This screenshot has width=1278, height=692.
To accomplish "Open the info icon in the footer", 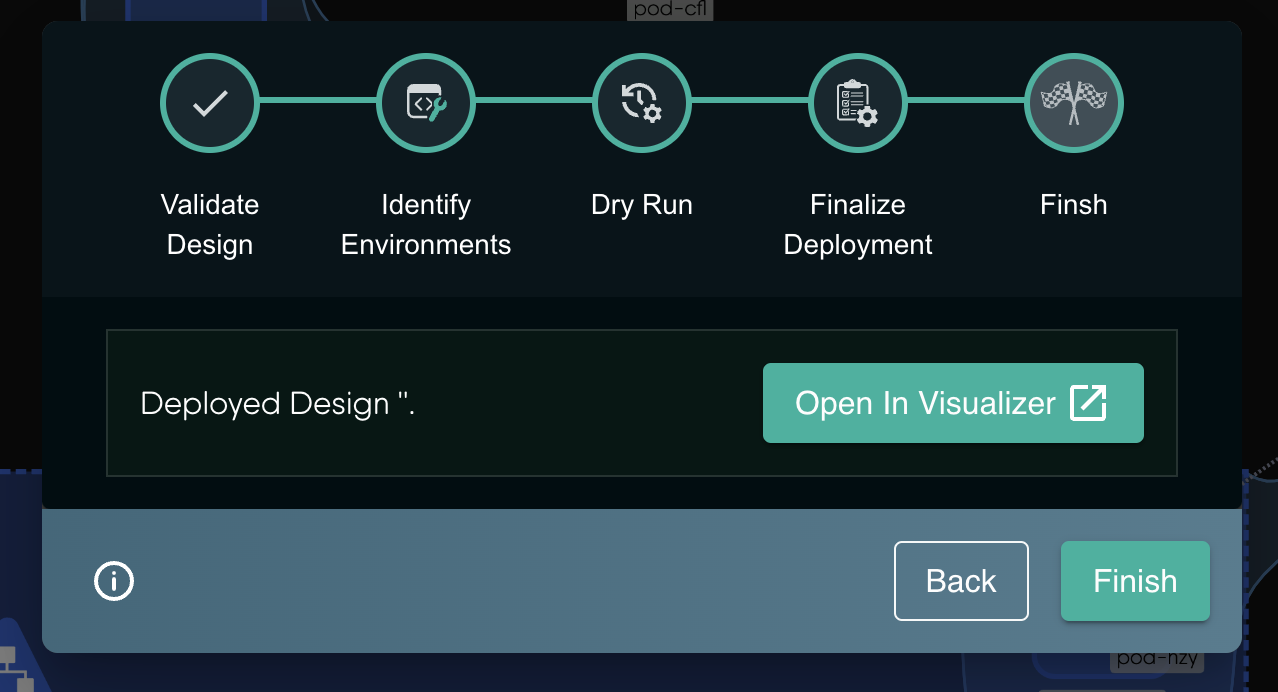I will pos(114,581).
